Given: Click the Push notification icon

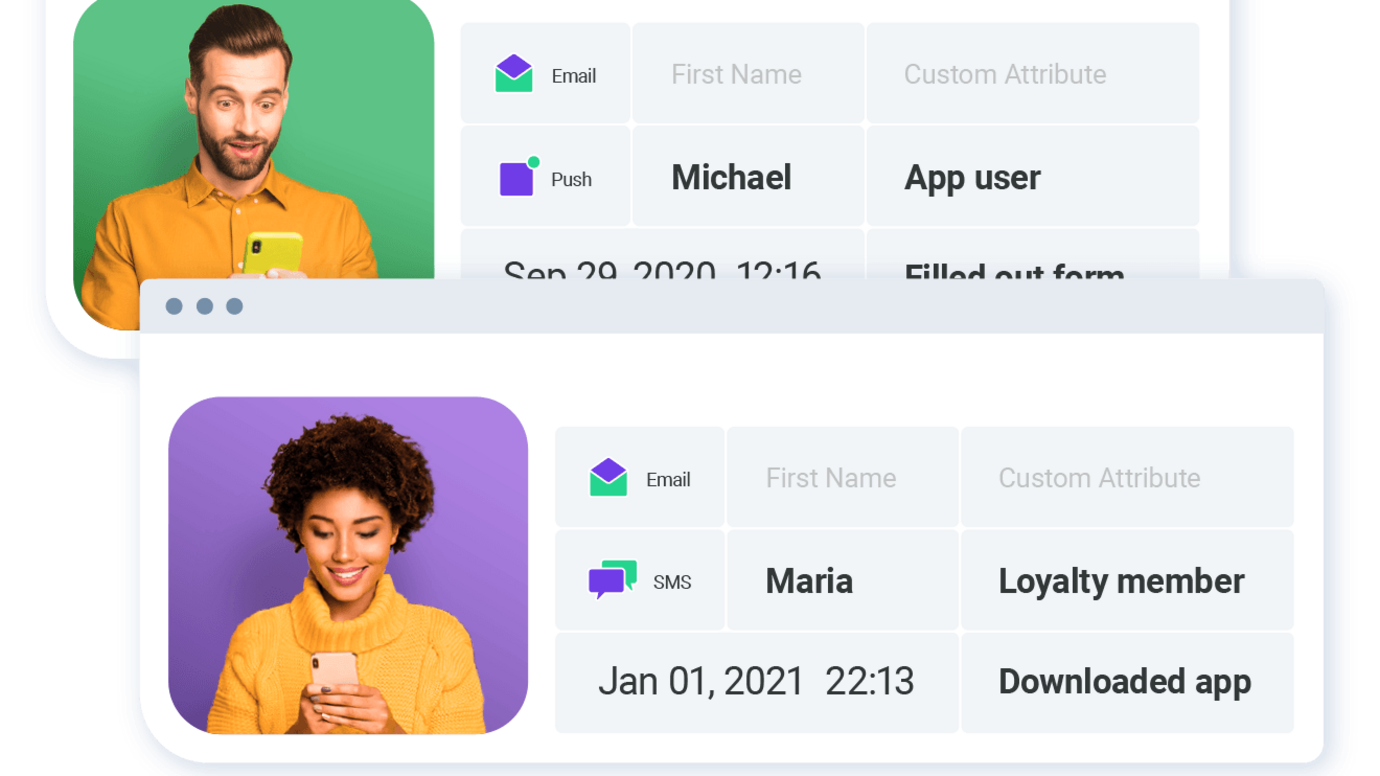Looking at the screenshot, I should (x=517, y=178).
